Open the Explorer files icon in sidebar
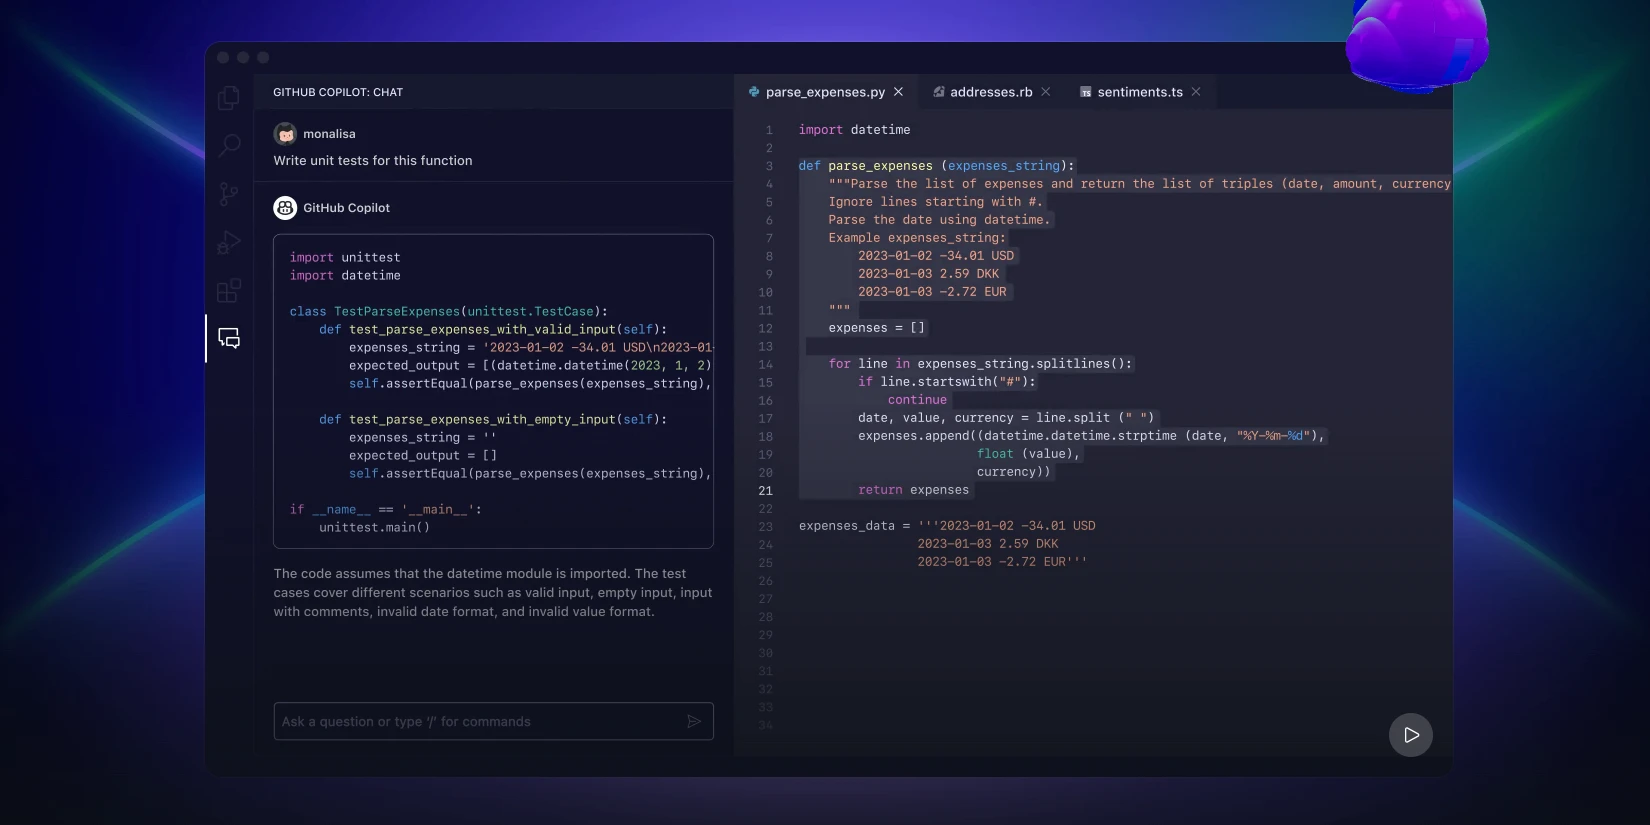 (x=229, y=97)
